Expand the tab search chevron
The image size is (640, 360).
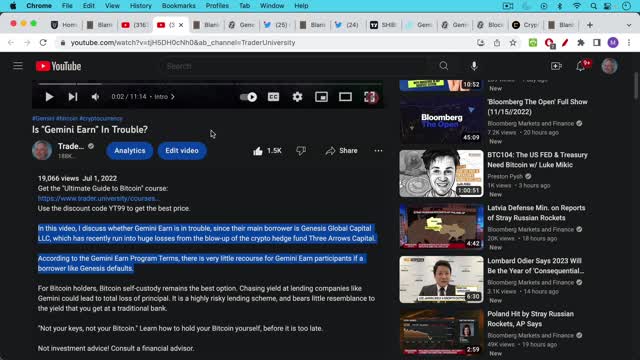tap(629, 25)
